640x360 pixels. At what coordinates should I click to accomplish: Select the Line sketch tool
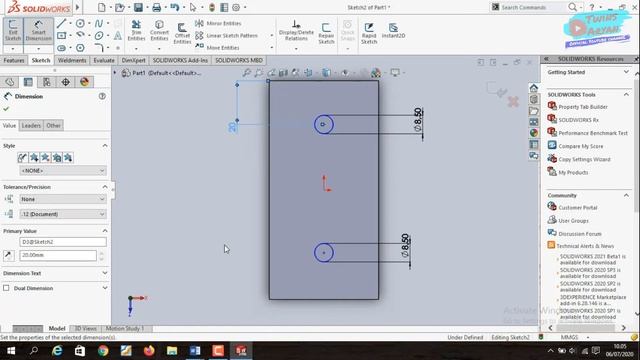pos(61,23)
